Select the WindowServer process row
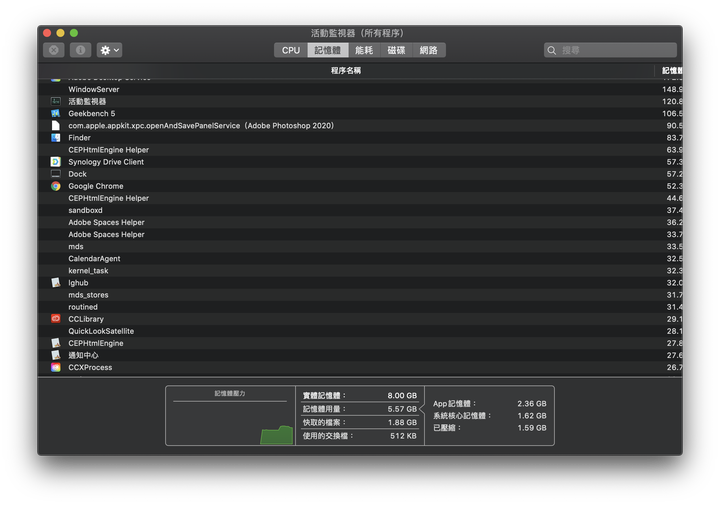This screenshot has height=505, width=720. click(360, 89)
